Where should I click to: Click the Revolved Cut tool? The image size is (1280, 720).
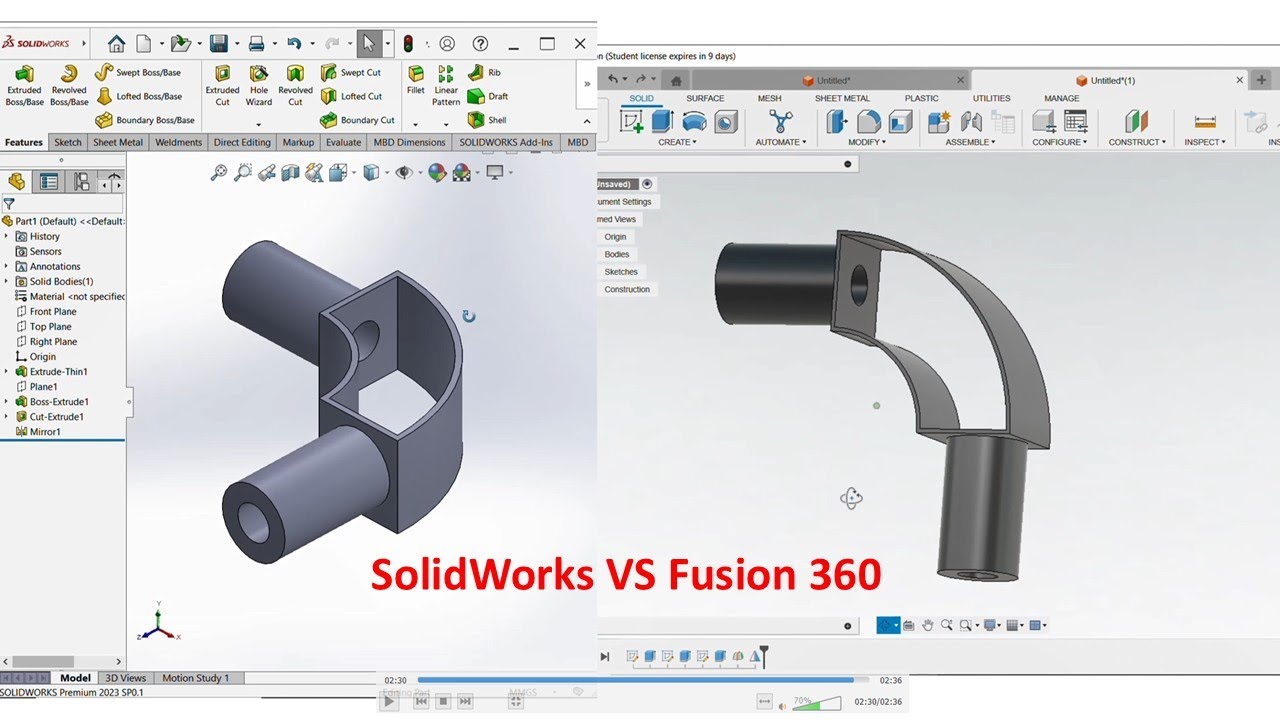pyautogui.click(x=295, y=85)
